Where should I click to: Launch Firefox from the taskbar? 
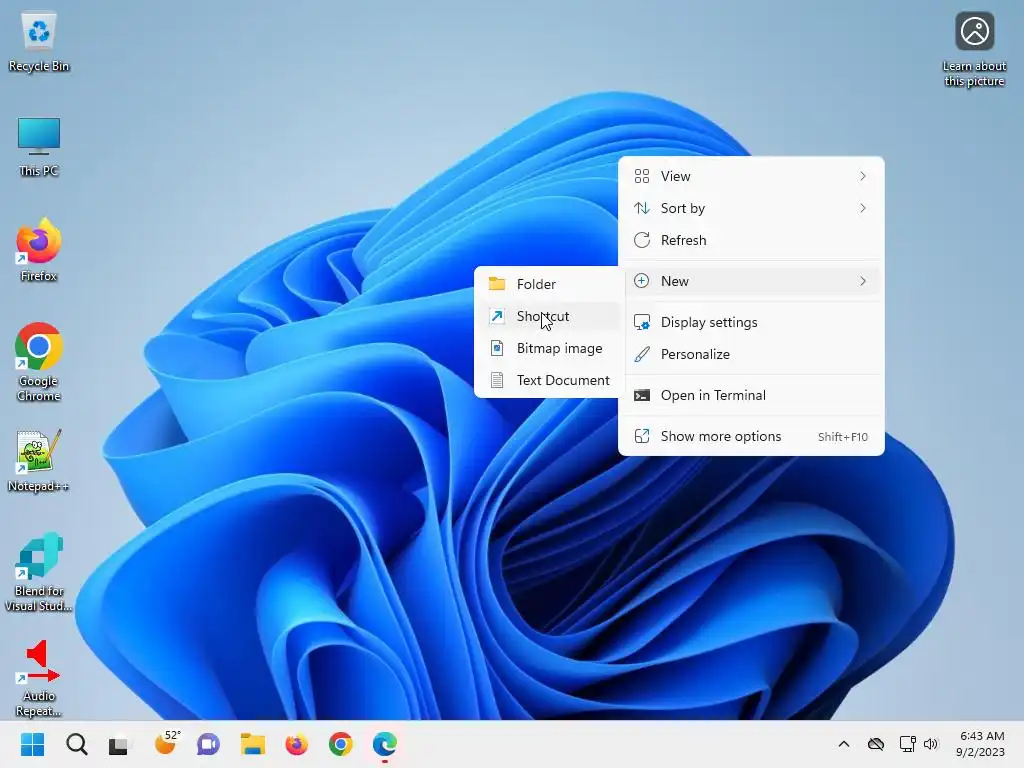tap(296, 744)
